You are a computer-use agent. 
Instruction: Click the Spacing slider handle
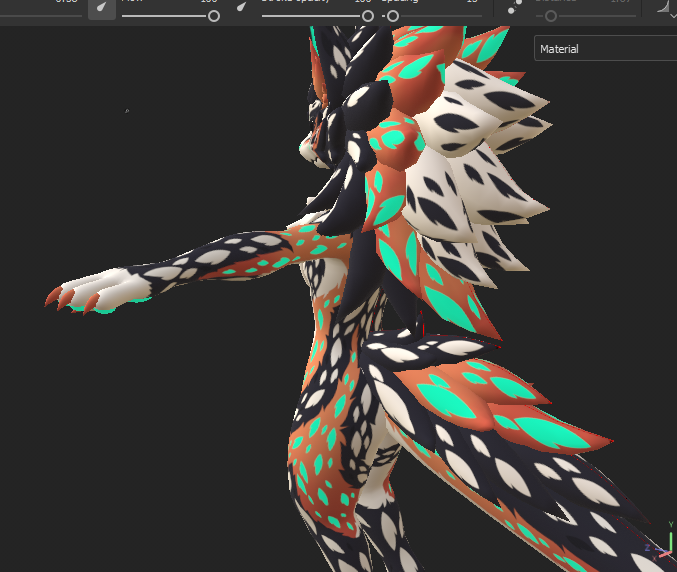point(393,16)
